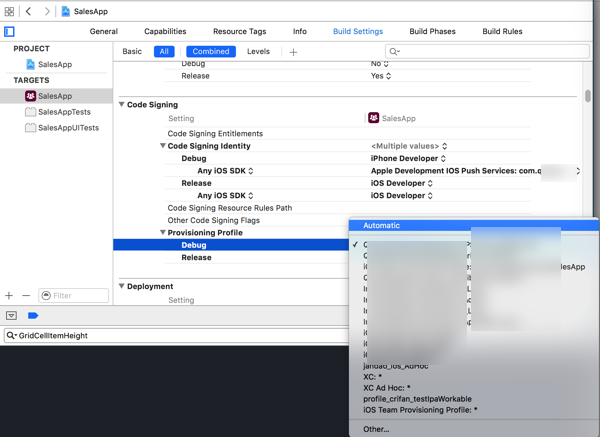Select SalesAppUITests target
The height and width of the screenshot is (437, 600).
click(x=62, y=128)
